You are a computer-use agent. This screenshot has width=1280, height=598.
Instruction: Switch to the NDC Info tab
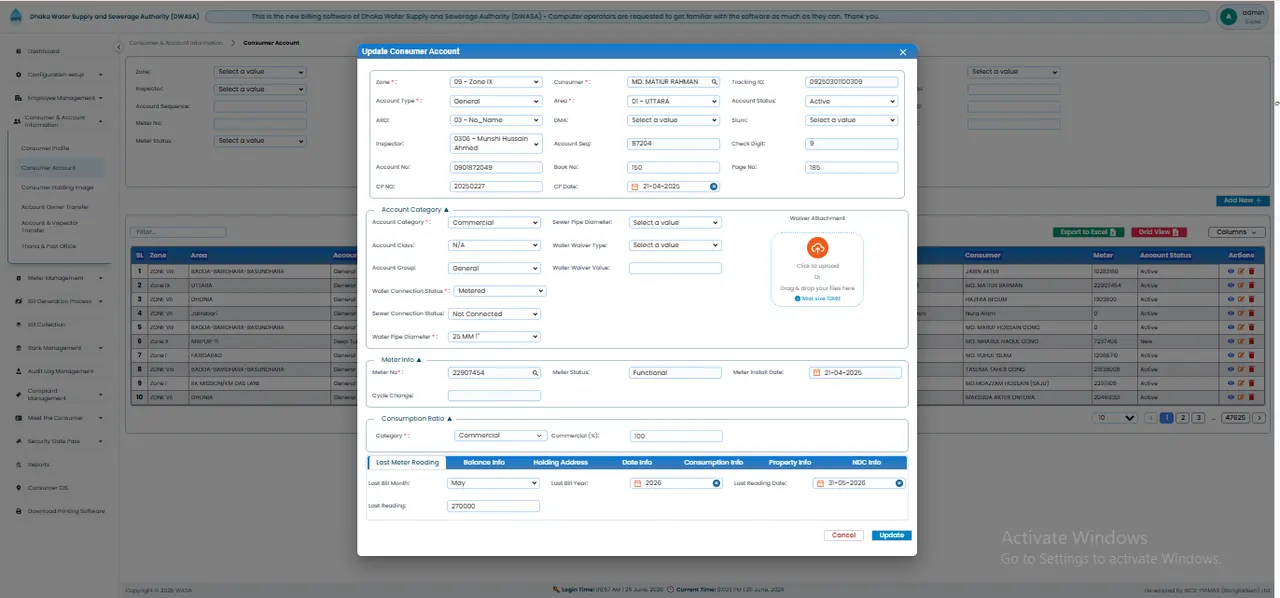(x=866, y=463)
